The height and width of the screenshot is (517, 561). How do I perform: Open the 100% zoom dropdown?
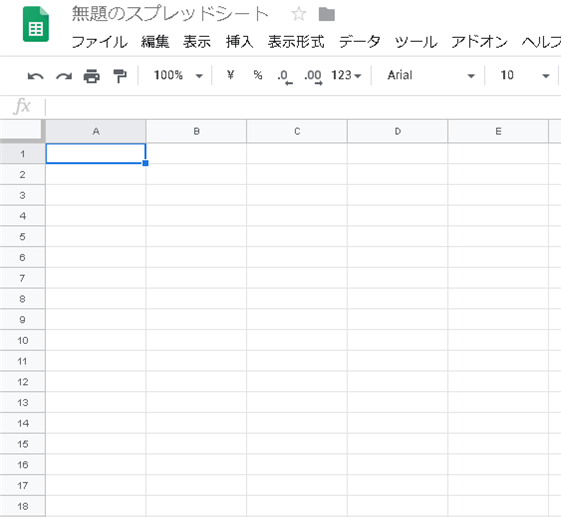tap(178, 75)
